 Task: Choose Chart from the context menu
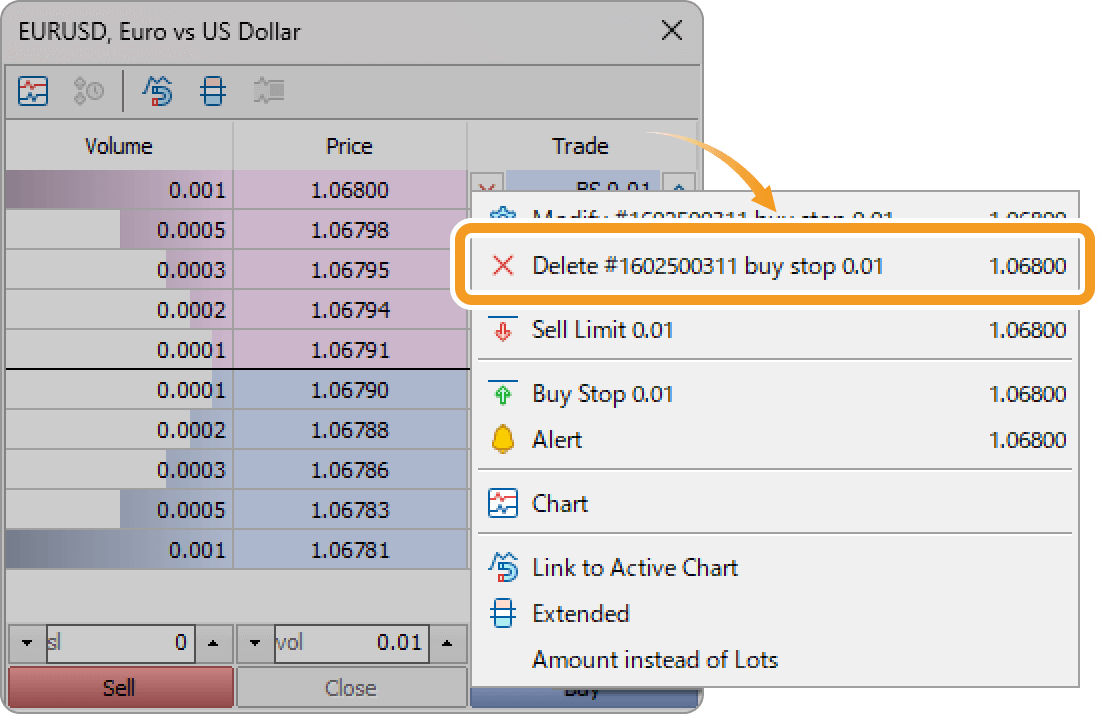tap(558, 503)
